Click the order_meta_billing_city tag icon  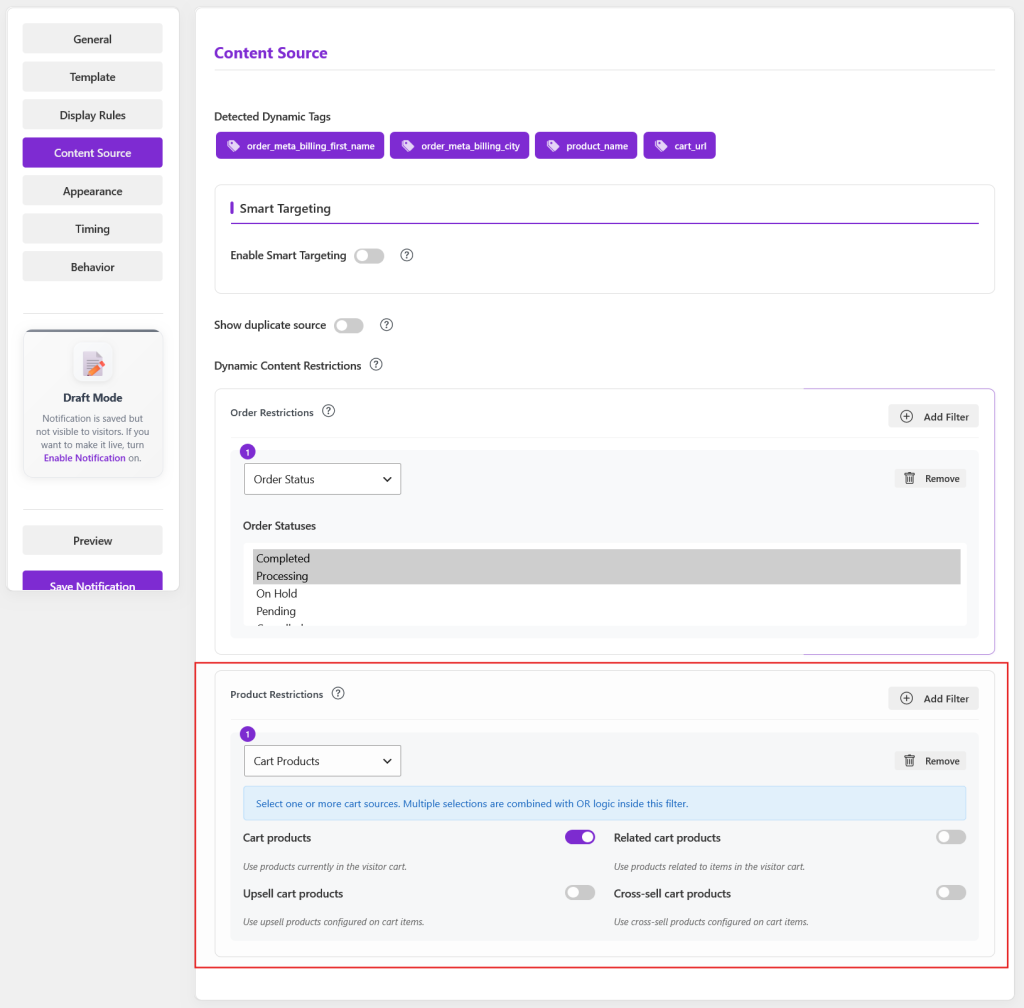click(x=408, y=146)
